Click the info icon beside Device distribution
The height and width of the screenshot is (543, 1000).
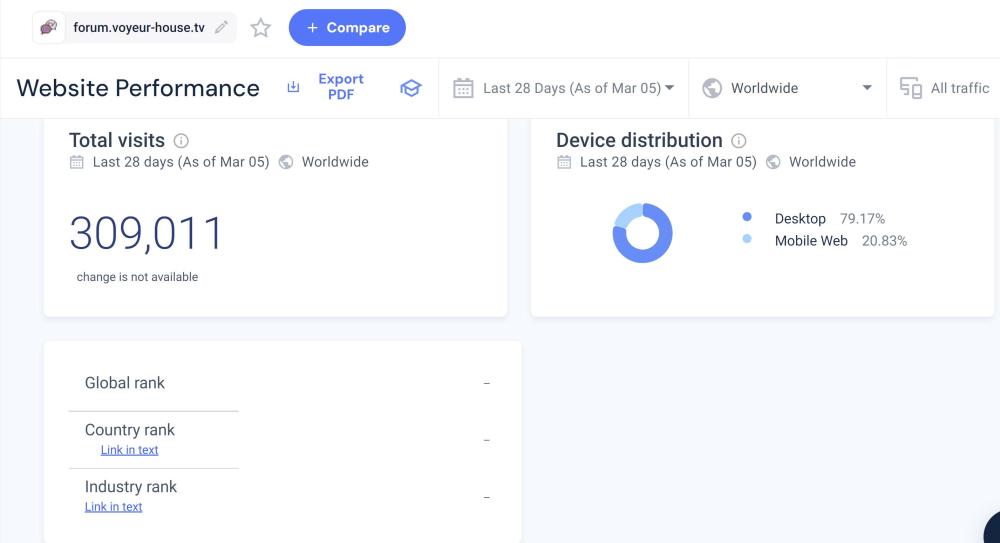739,141
